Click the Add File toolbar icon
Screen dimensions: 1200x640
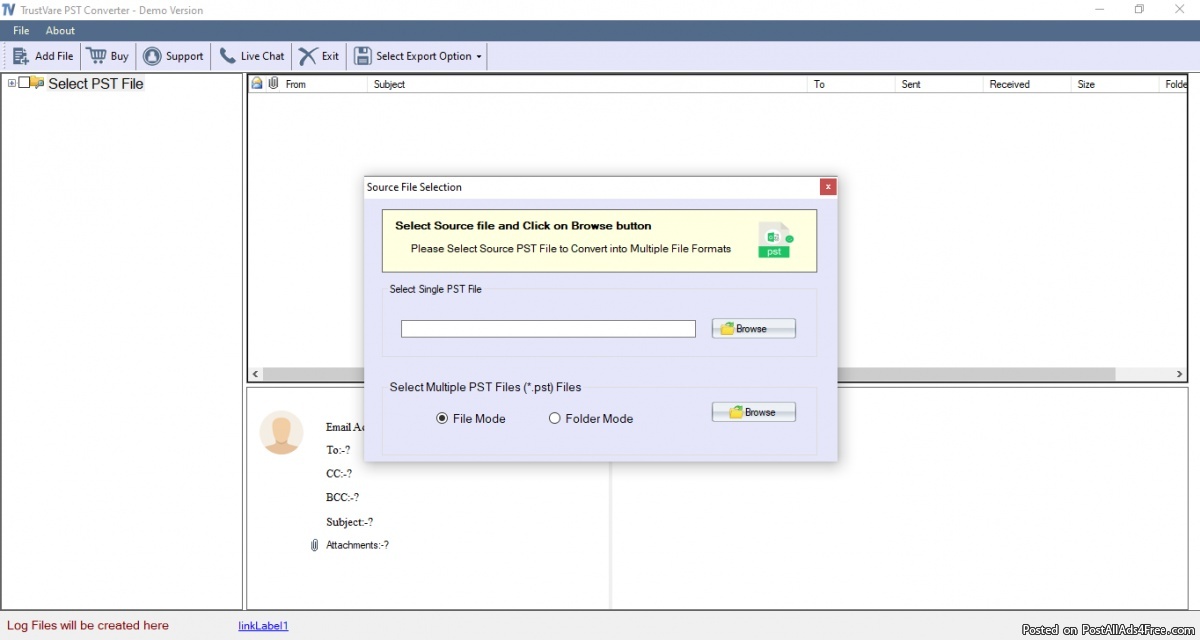(x=20, y=56)
